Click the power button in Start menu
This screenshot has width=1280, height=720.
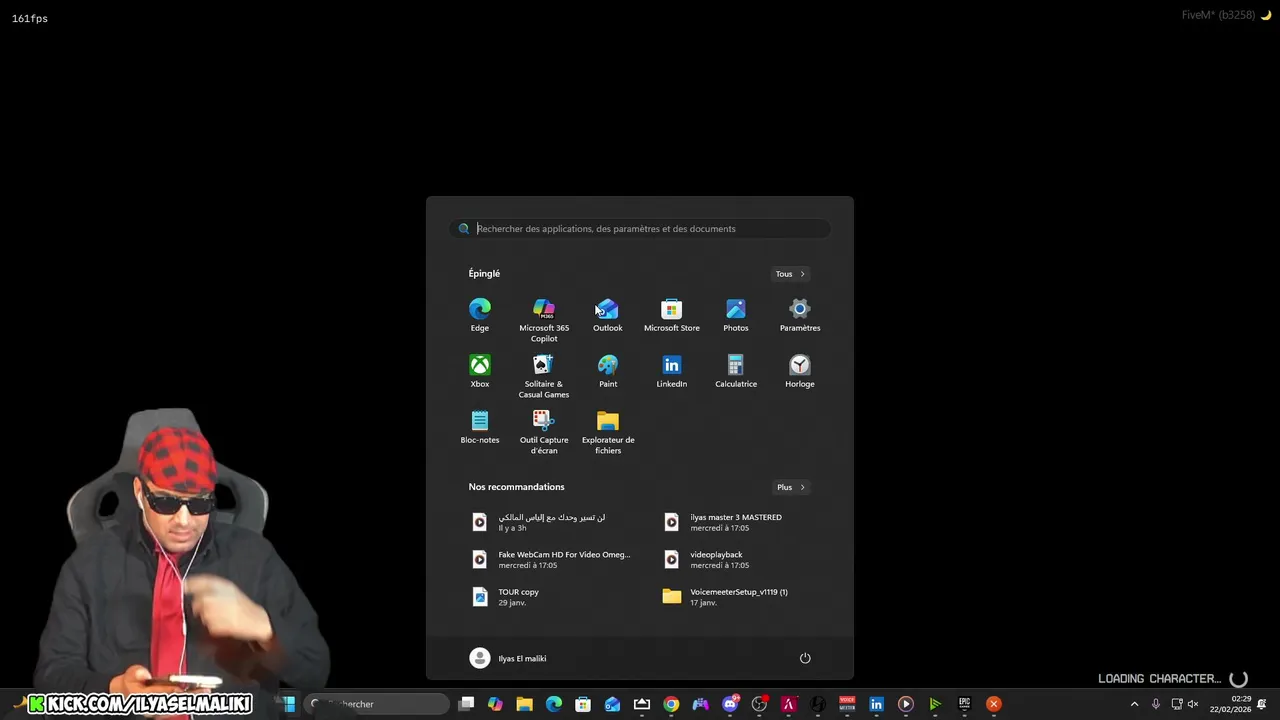(x=805, y=658)
